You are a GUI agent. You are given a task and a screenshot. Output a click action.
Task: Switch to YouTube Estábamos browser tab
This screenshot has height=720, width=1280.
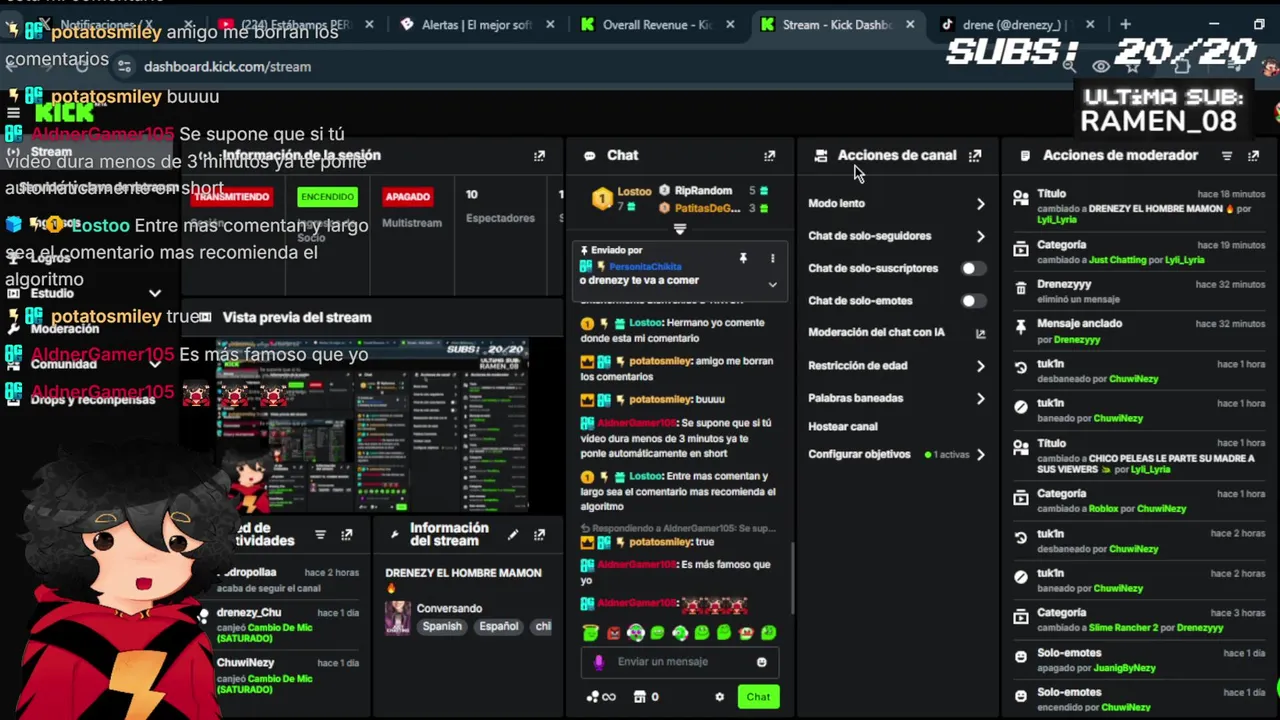[x=296, y=24]
